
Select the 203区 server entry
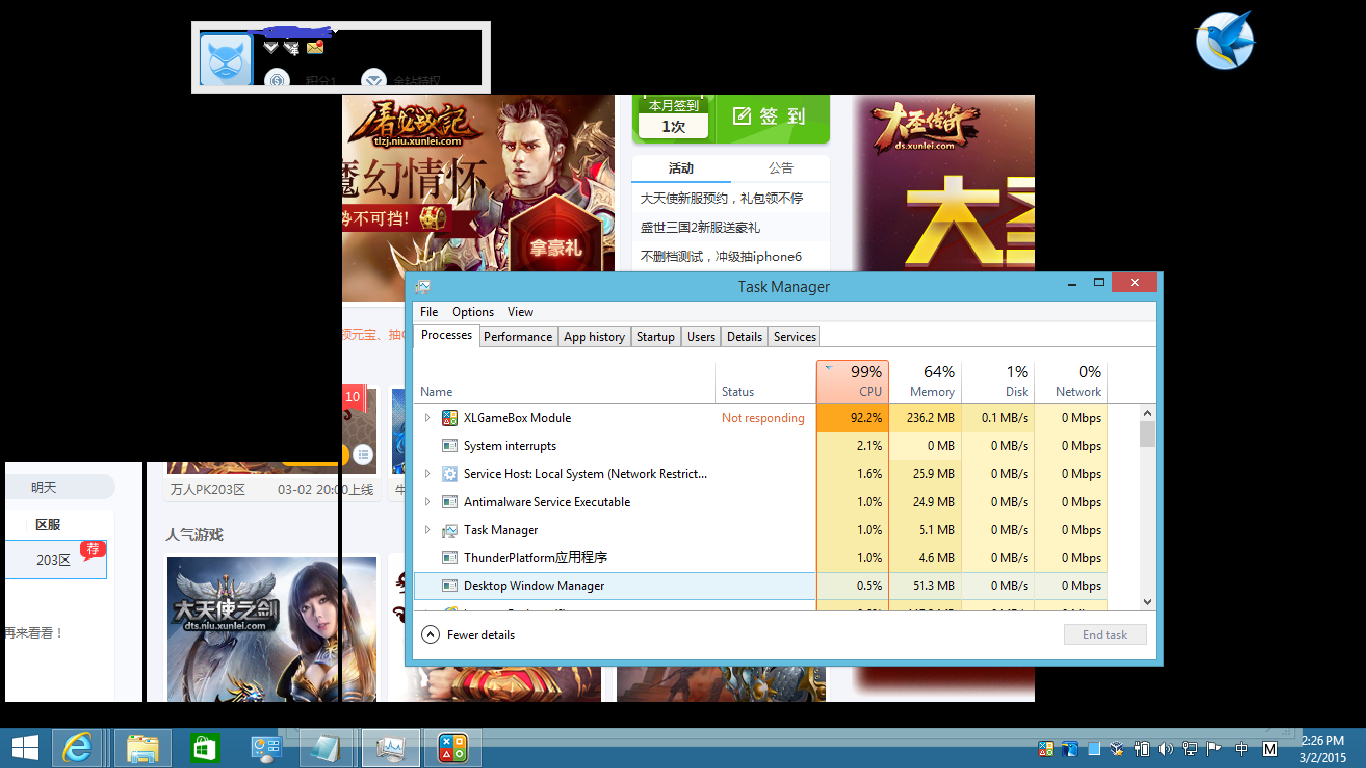(x=55, y=560)
